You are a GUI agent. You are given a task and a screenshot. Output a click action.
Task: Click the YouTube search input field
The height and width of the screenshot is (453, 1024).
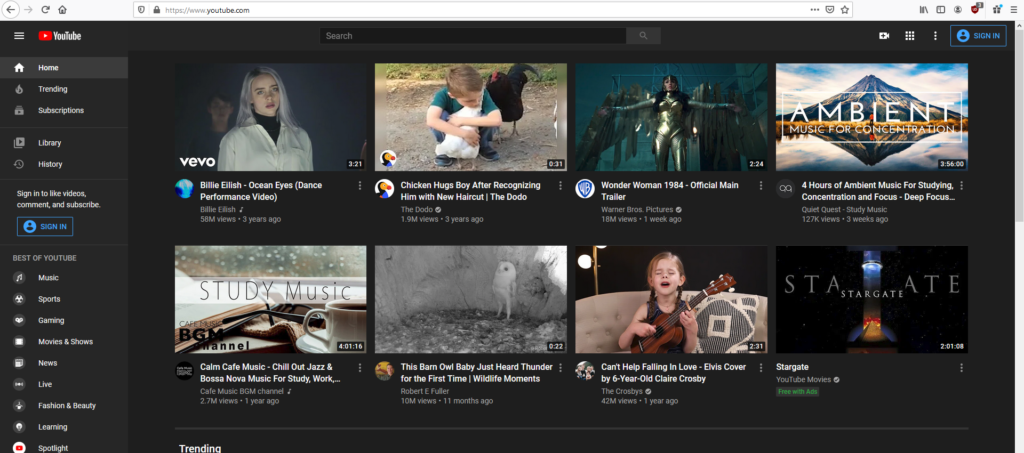tap(473, 36)
